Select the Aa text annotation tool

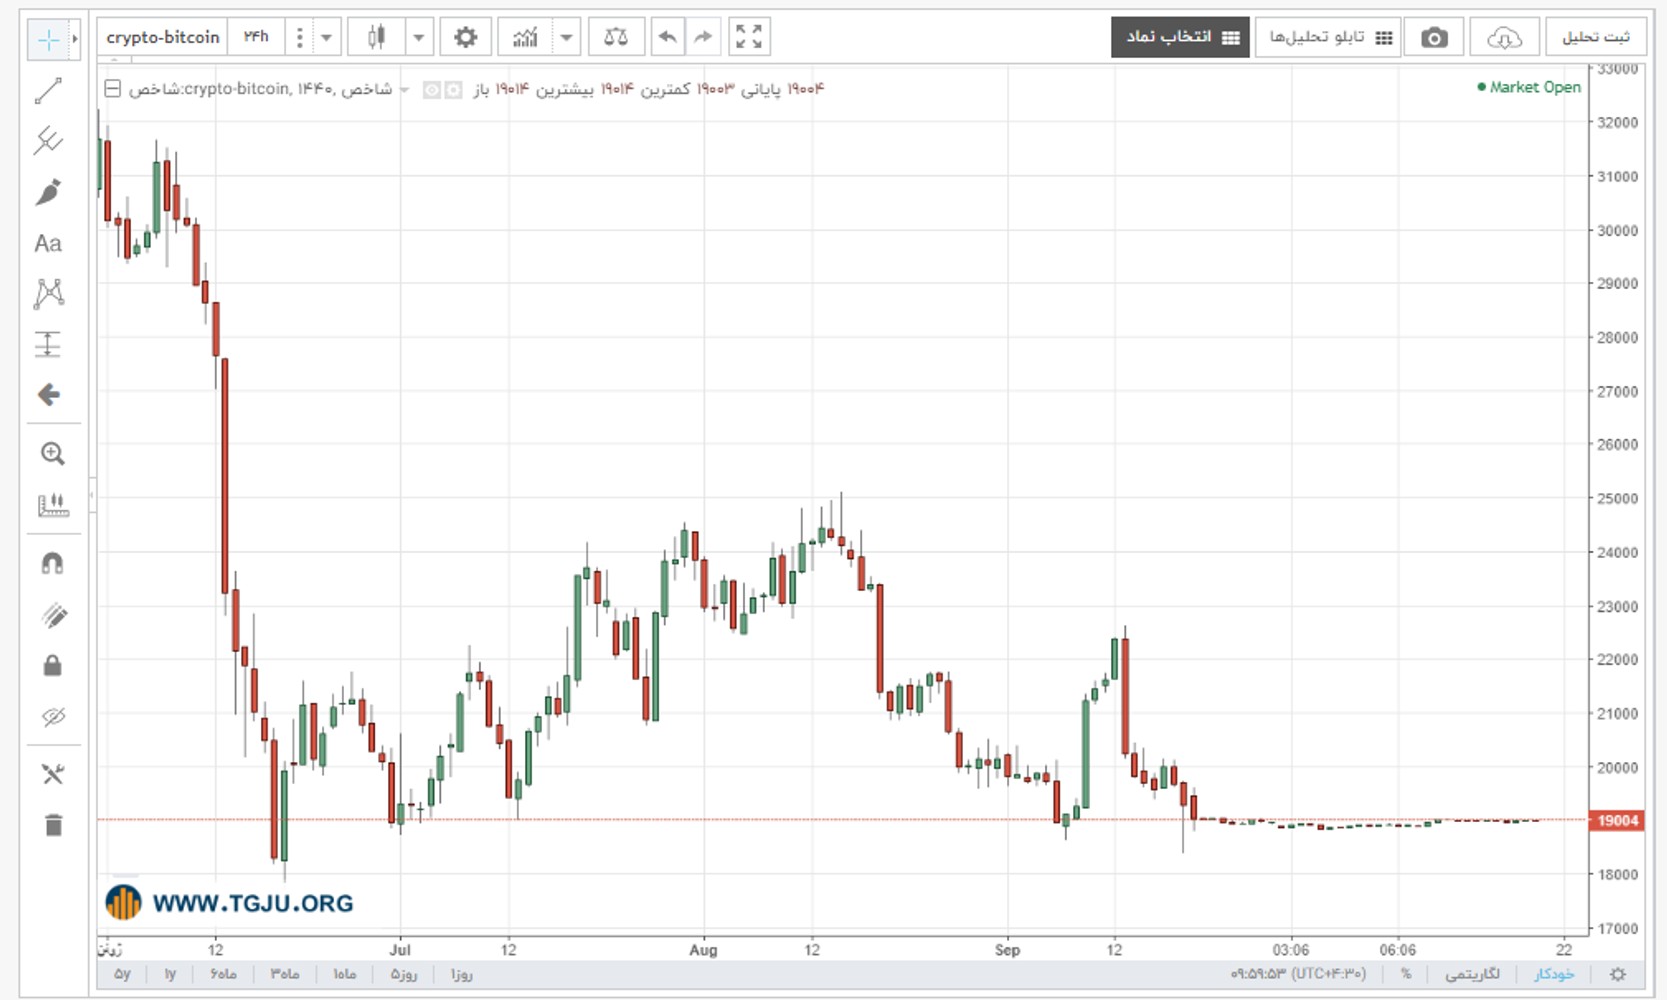(48, 243)
